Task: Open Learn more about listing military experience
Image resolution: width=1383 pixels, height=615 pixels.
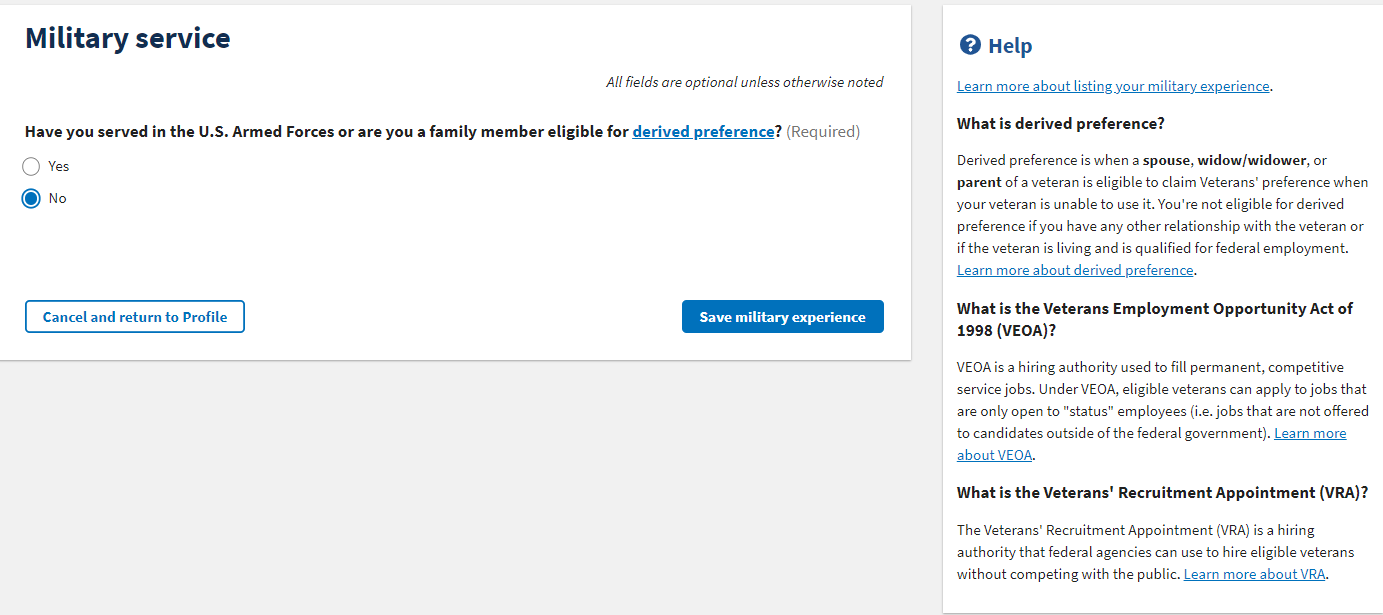Action: [x=1113, y=86]
